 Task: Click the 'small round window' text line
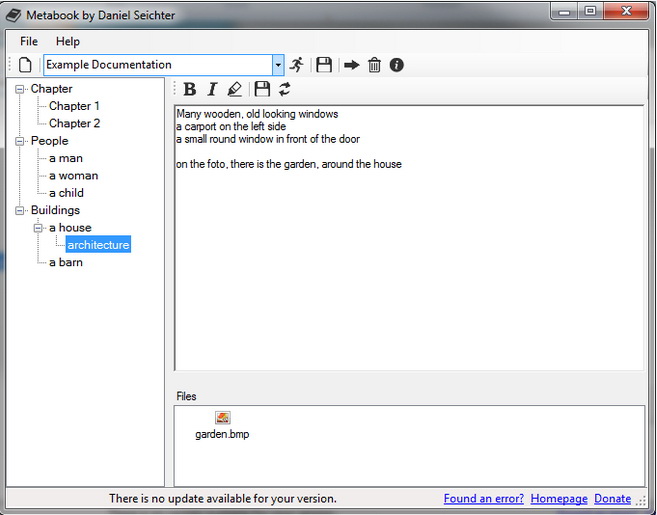coord(268,139)
